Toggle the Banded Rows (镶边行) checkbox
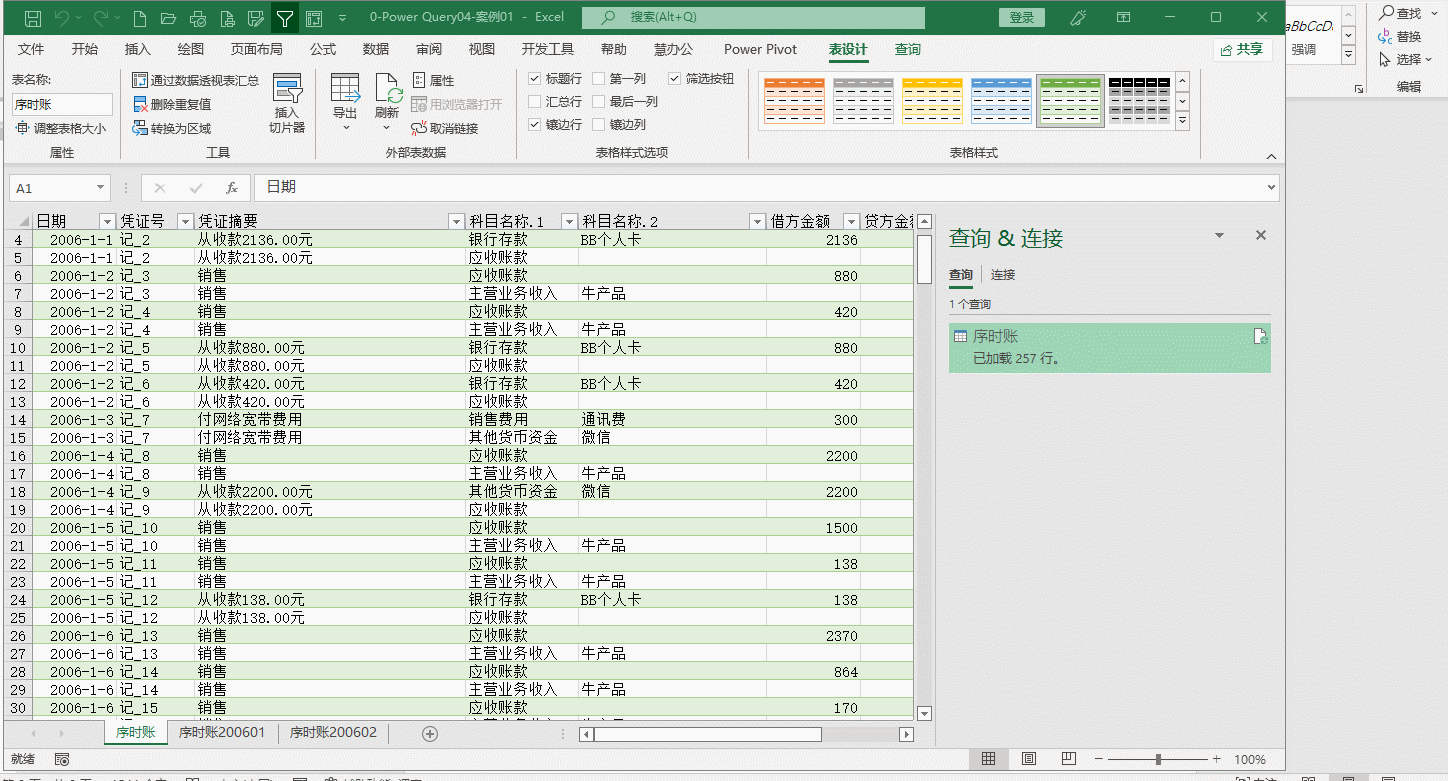The width and height of the screenshot is (1448, 781). (535, 125)
